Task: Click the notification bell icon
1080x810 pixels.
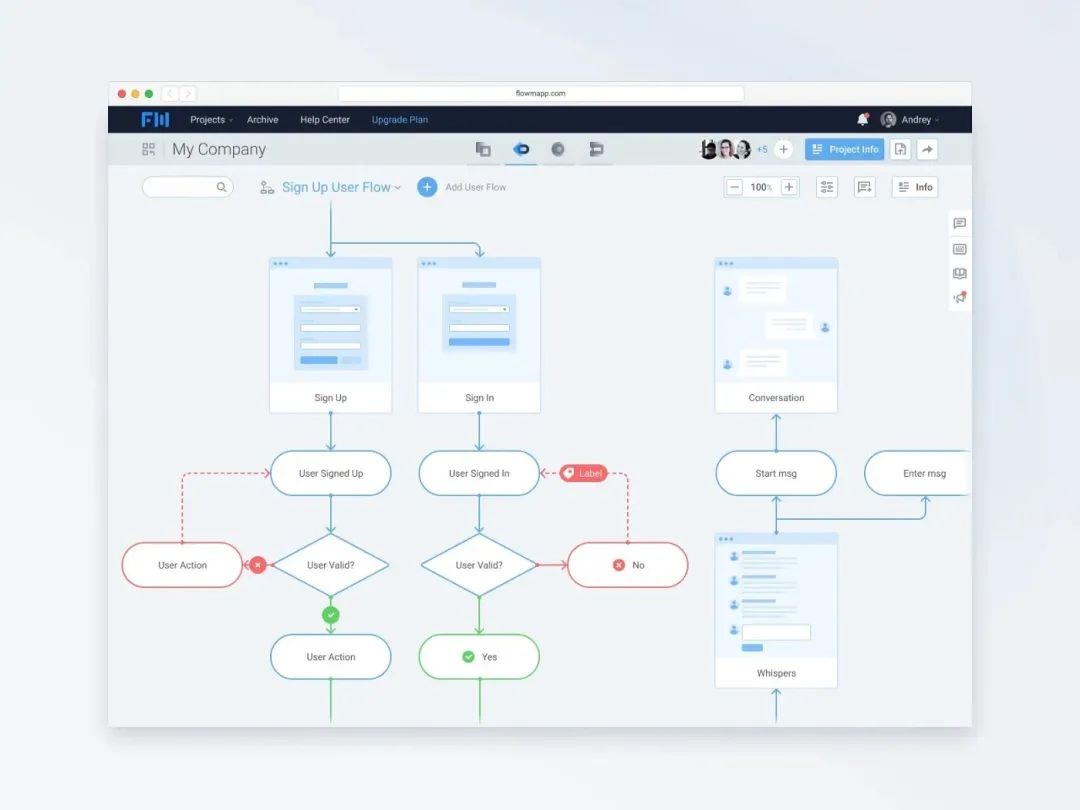Action: (862, 120)
